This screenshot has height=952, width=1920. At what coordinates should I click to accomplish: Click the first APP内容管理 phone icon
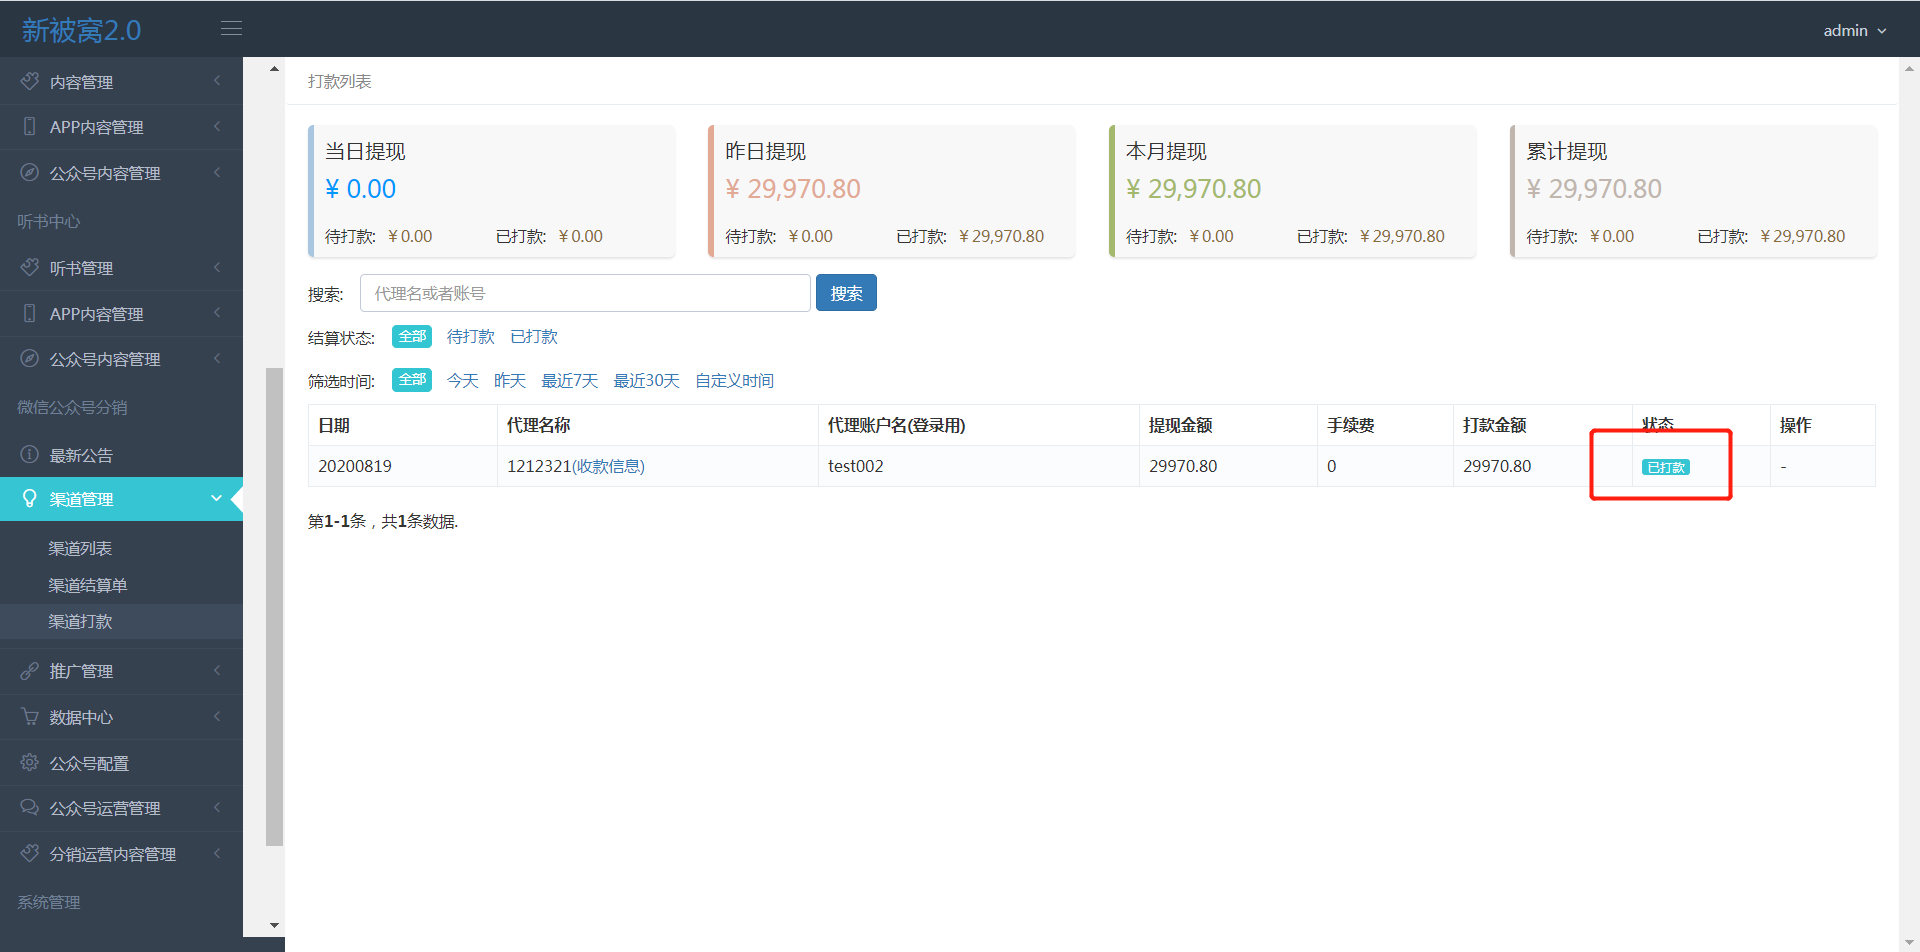coord(30,127)
